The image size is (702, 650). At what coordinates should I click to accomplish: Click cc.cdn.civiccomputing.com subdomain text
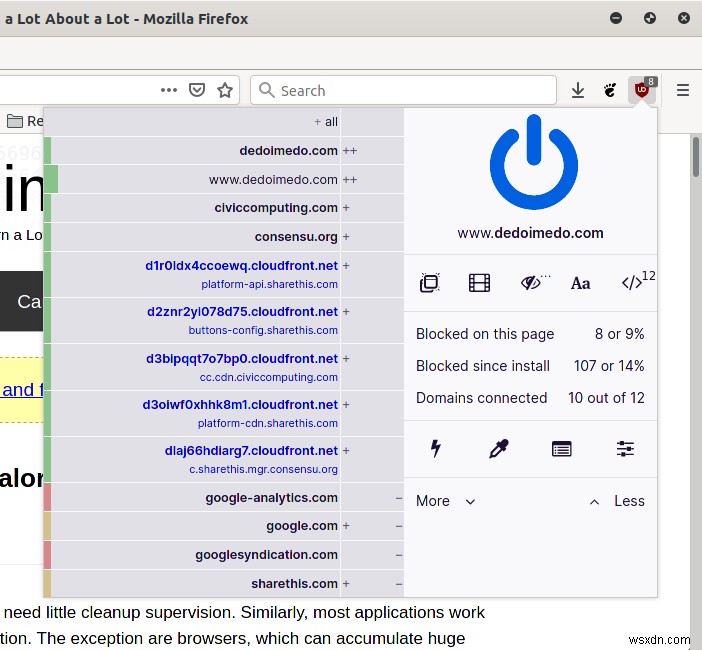pos(269,377)
